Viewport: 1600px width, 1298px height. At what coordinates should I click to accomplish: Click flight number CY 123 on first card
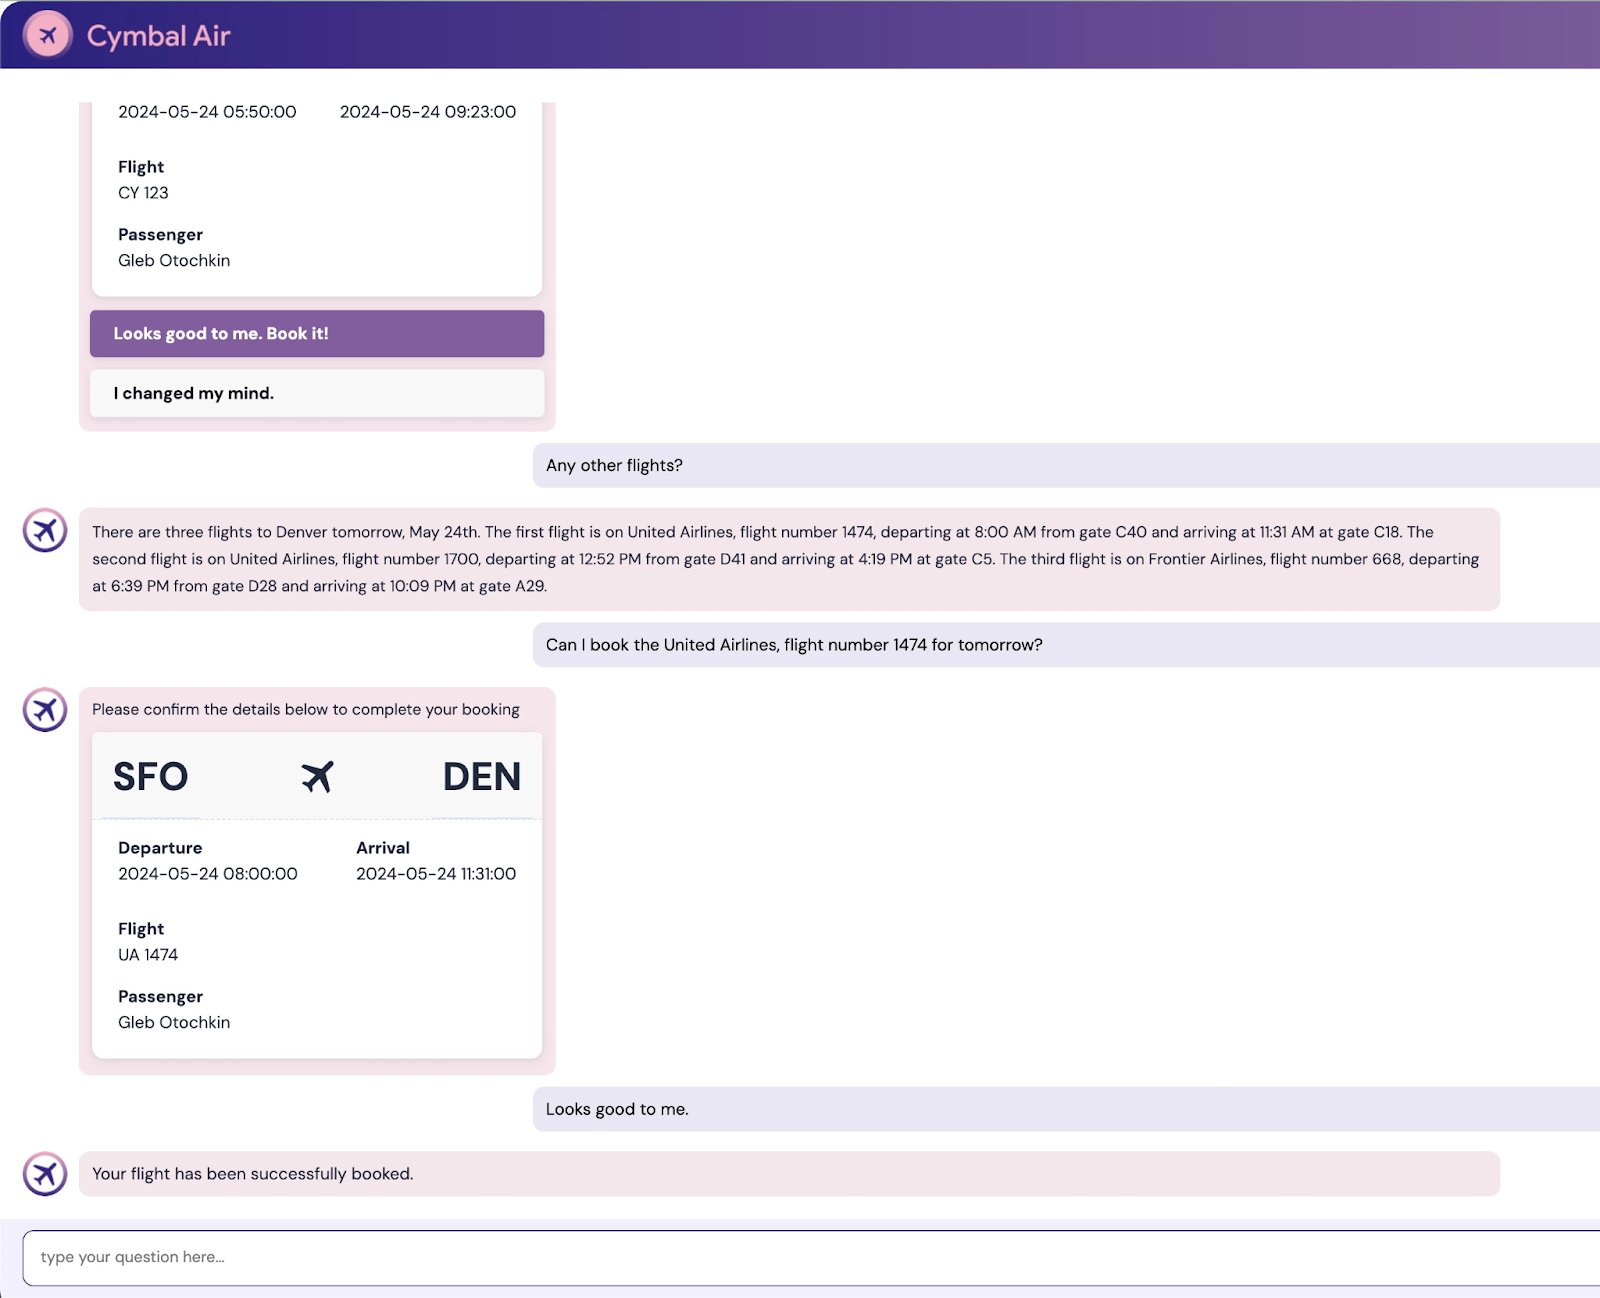click(143, 193)
